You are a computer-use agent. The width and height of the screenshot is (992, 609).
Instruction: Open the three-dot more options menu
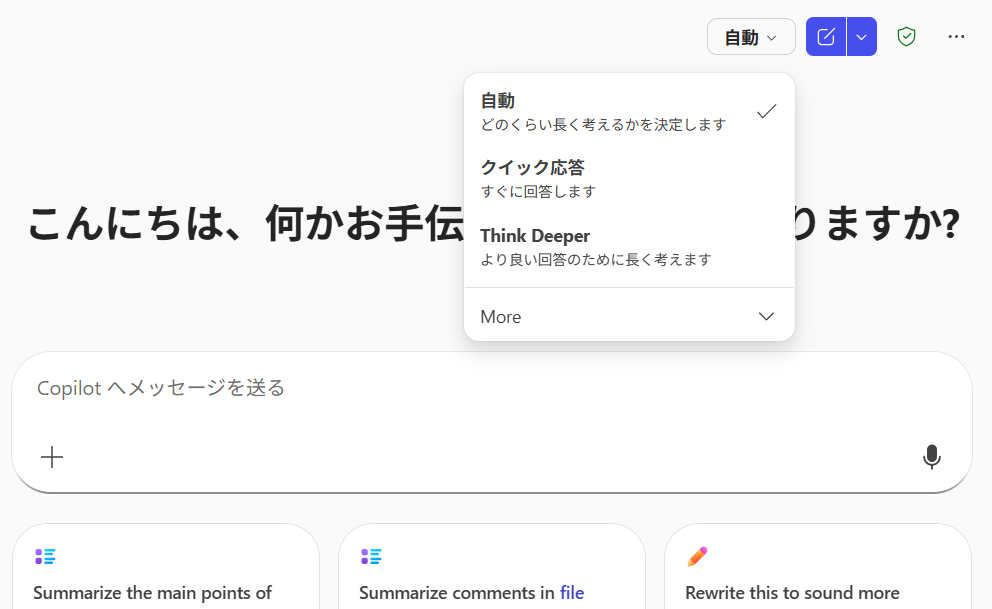point(956,37)
